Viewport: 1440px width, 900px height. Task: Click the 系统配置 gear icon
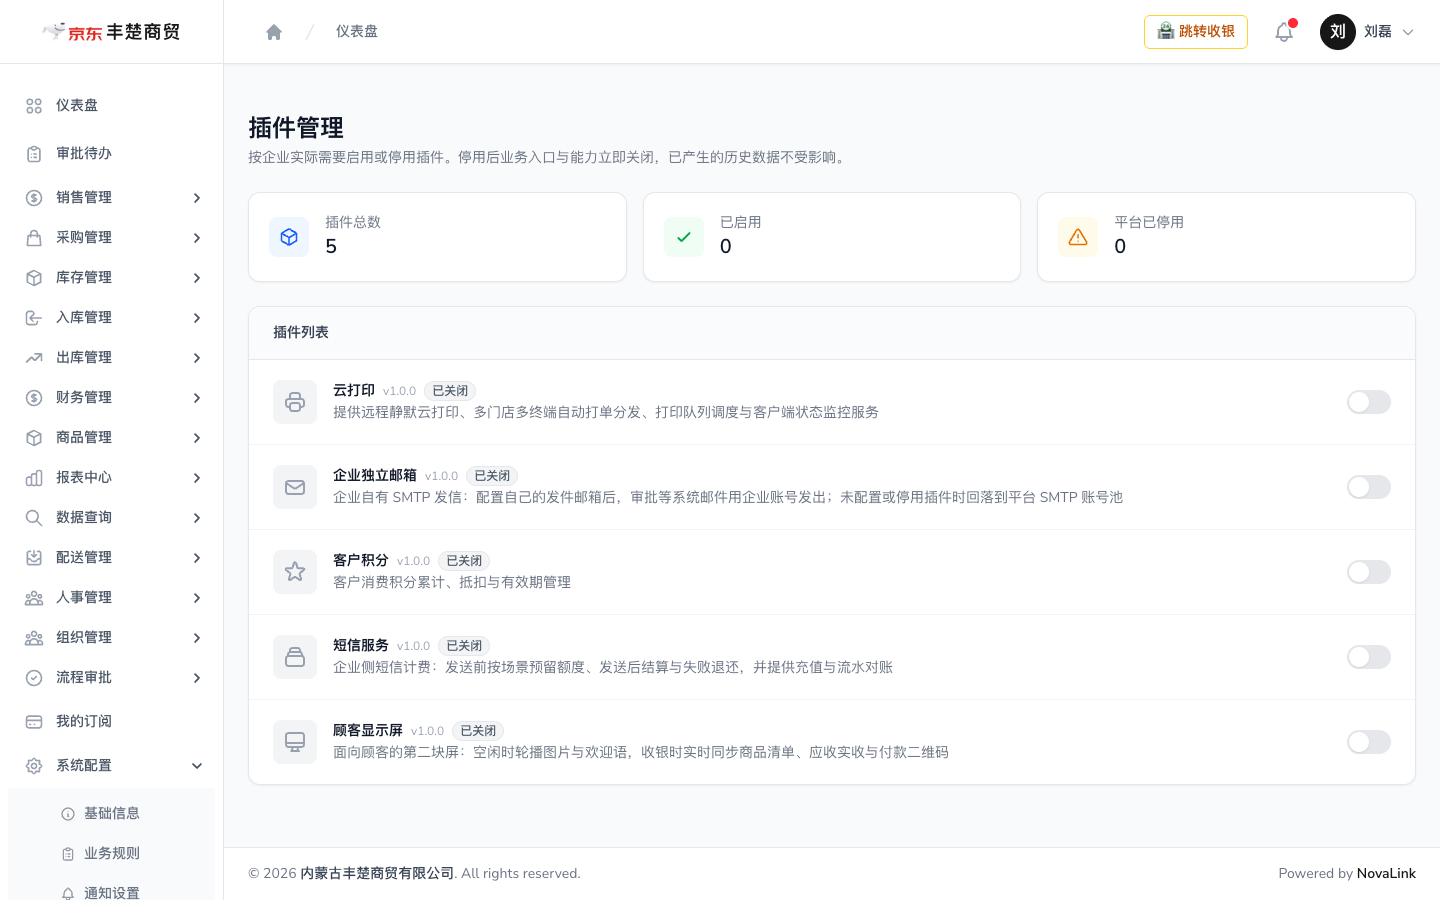coord(34,766)
